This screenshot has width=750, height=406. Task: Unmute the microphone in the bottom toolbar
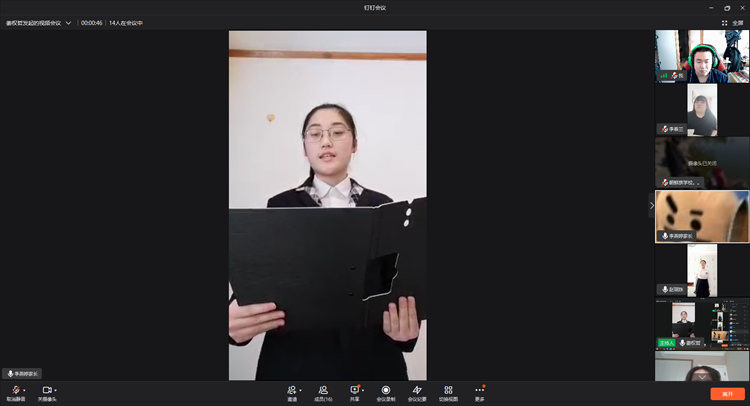[15, 390]
